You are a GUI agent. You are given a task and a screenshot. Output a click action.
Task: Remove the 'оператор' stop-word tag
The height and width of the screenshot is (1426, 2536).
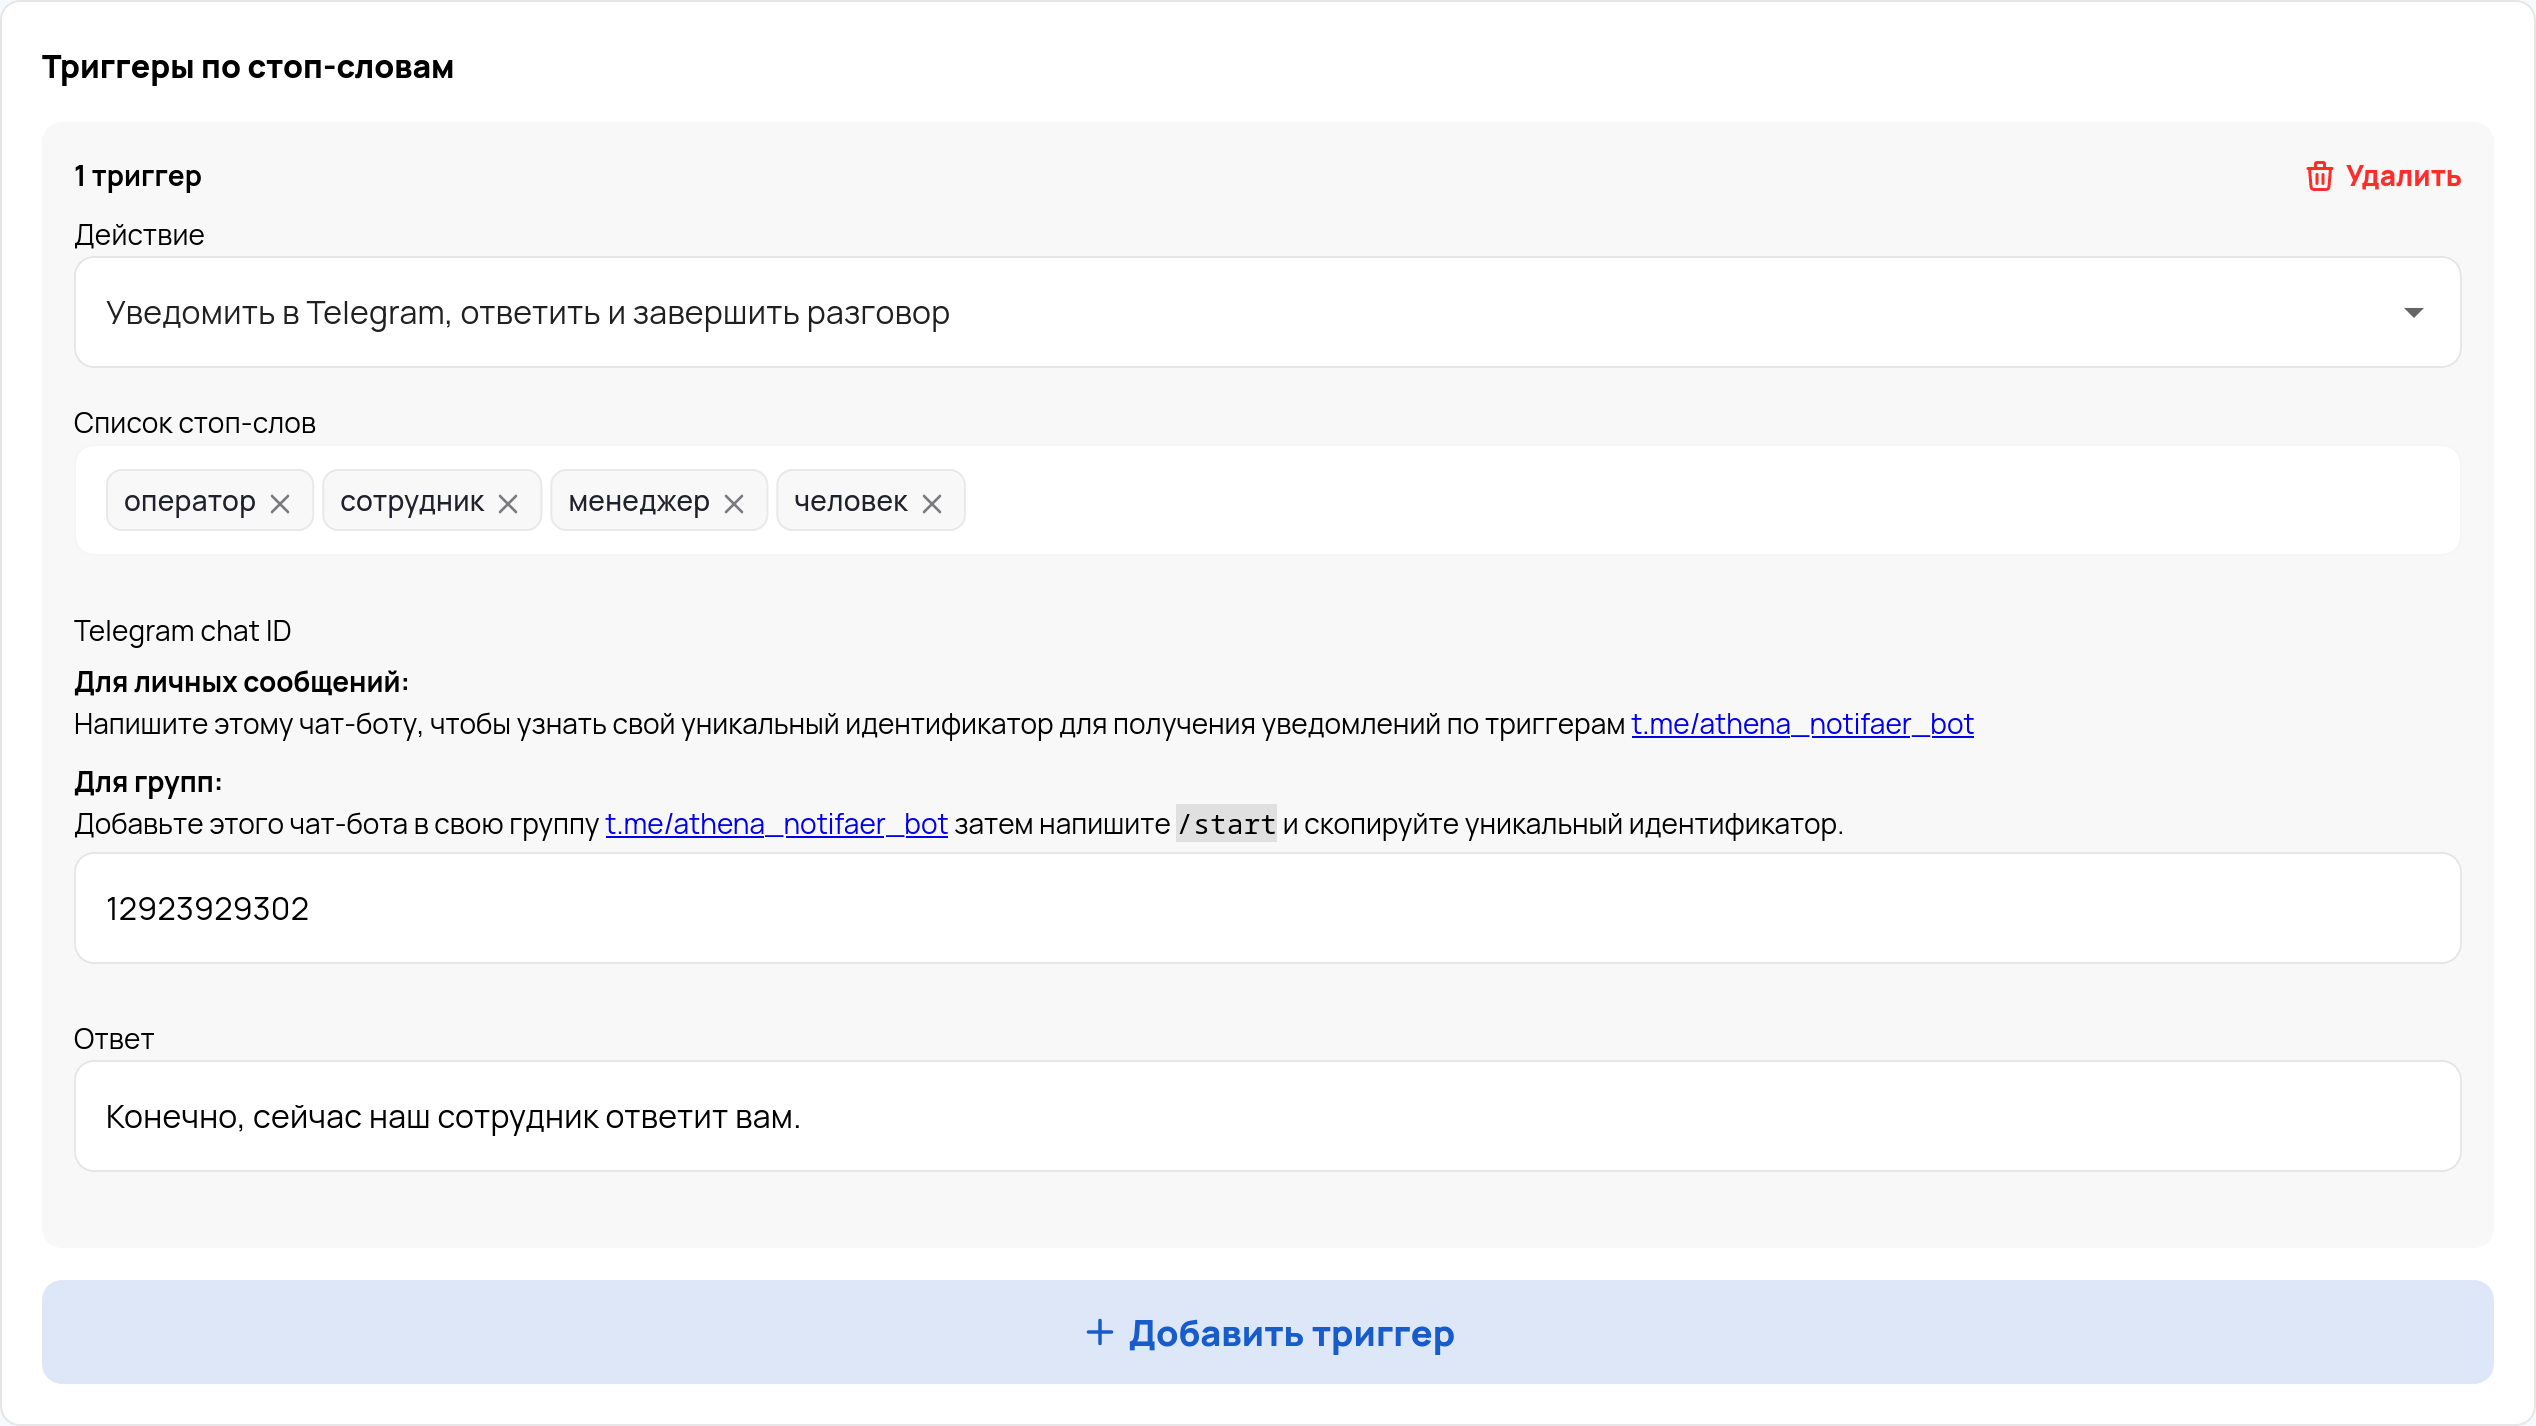tap(280, 503)
